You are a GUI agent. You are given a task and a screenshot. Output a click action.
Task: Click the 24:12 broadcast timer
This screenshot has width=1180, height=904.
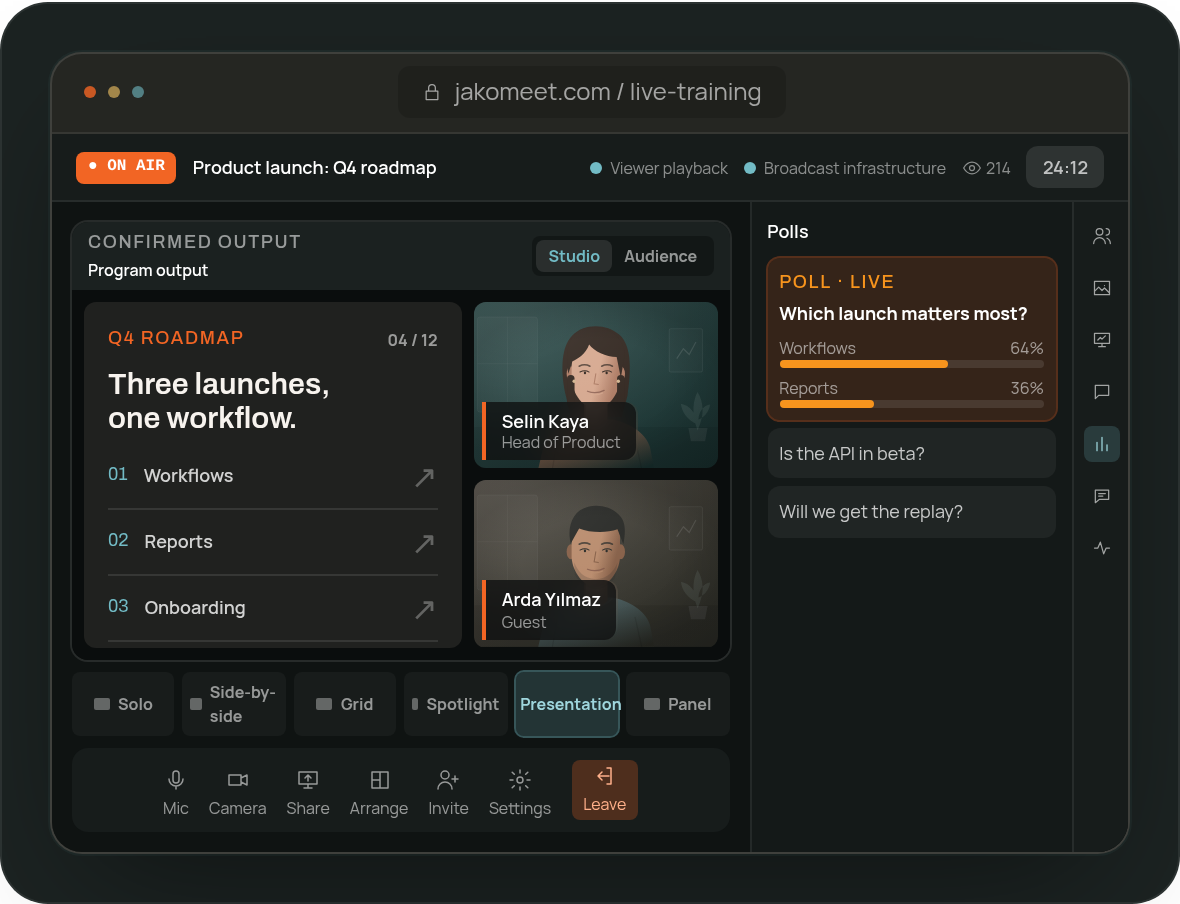click(x=1065, y=167)
